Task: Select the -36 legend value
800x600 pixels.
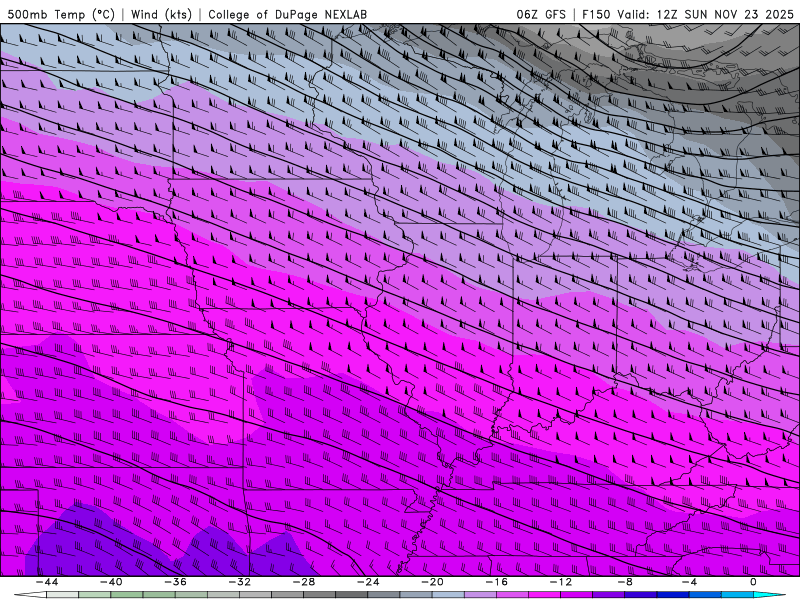Action: pyautogui.click(x=176, y=582)
